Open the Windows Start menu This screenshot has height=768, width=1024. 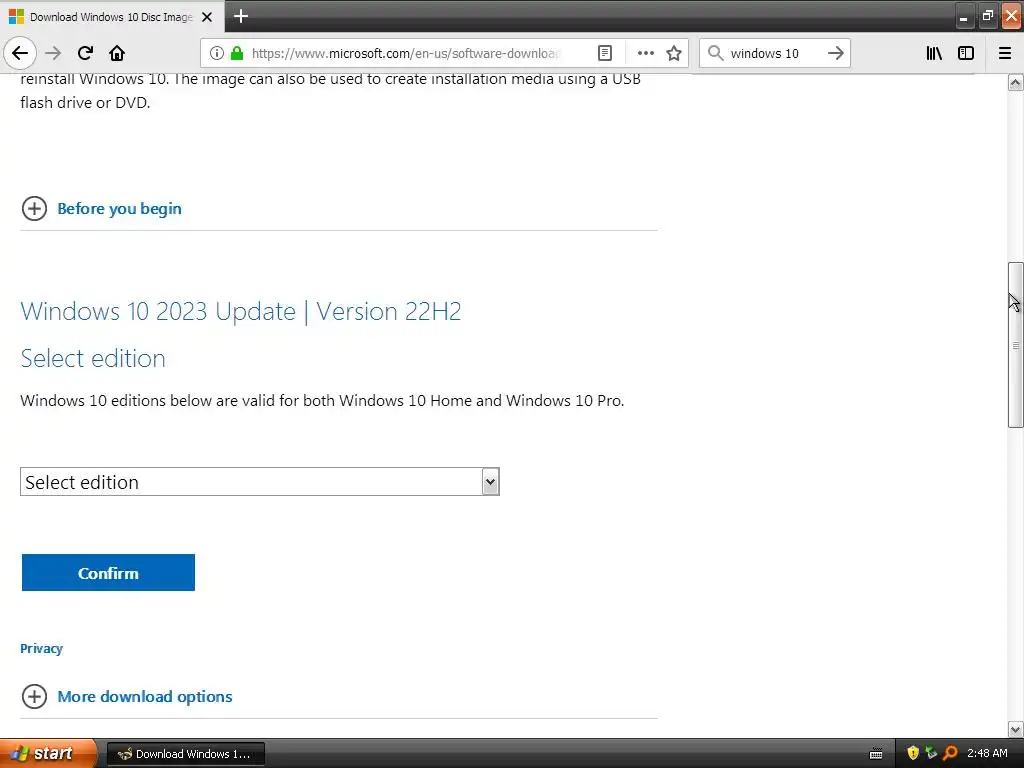[x=48, y=754]
